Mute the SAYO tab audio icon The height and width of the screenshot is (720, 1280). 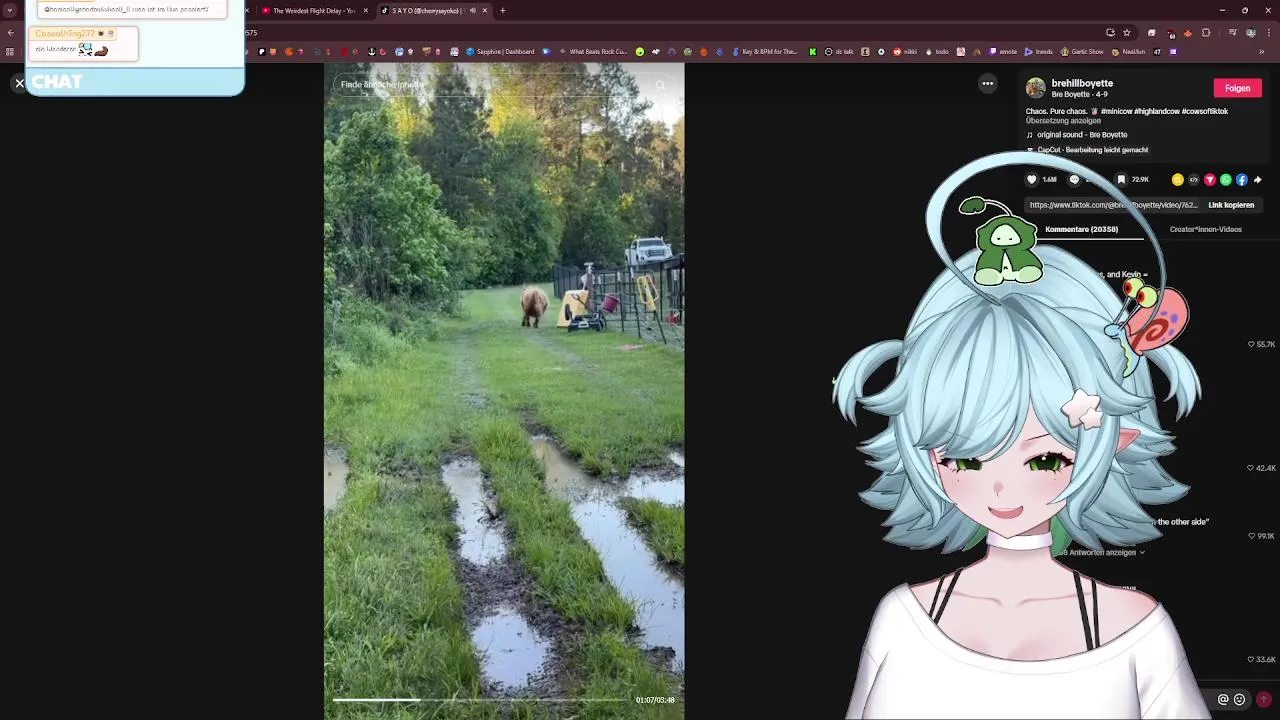pyautogui.click(x=473, y=11)
